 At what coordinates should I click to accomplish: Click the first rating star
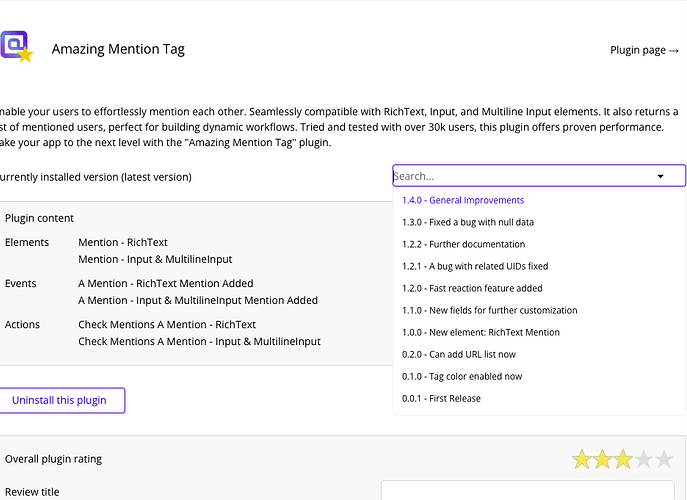point(582,460)
